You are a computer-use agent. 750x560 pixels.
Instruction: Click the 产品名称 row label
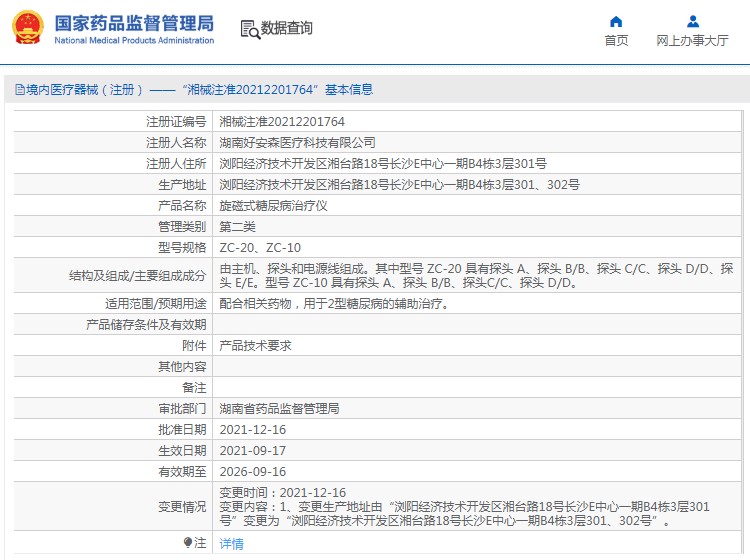tap(182, 206)
